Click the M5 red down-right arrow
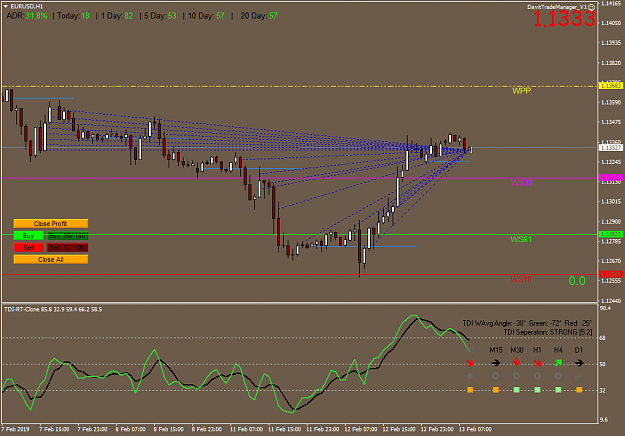The height and width of the screenshot is (436, 625). click(x=470, y=363)
